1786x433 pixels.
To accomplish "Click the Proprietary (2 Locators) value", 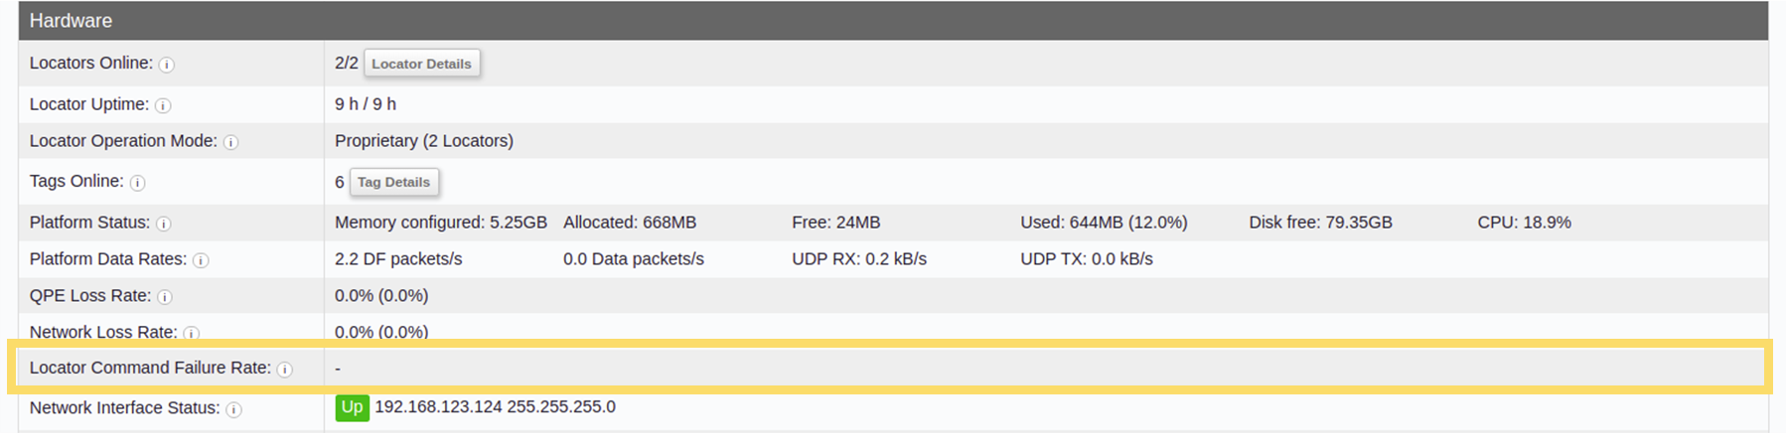I will tap(424, 141).
